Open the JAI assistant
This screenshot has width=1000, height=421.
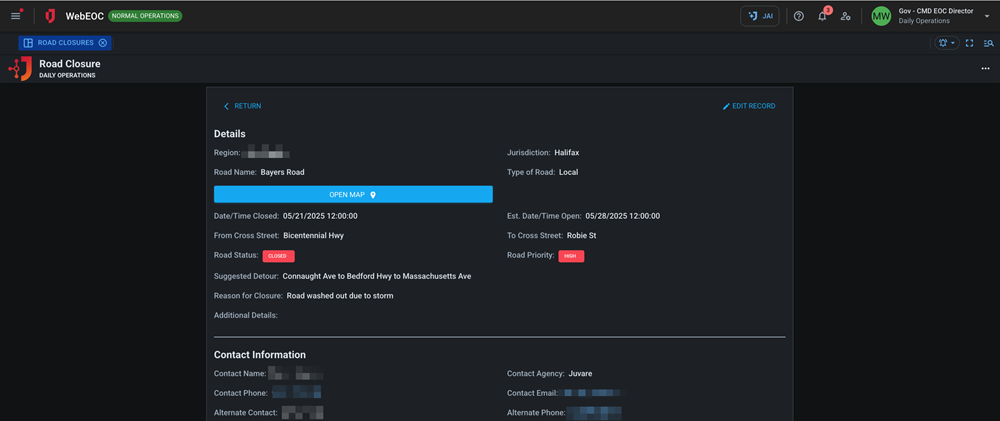760,16
